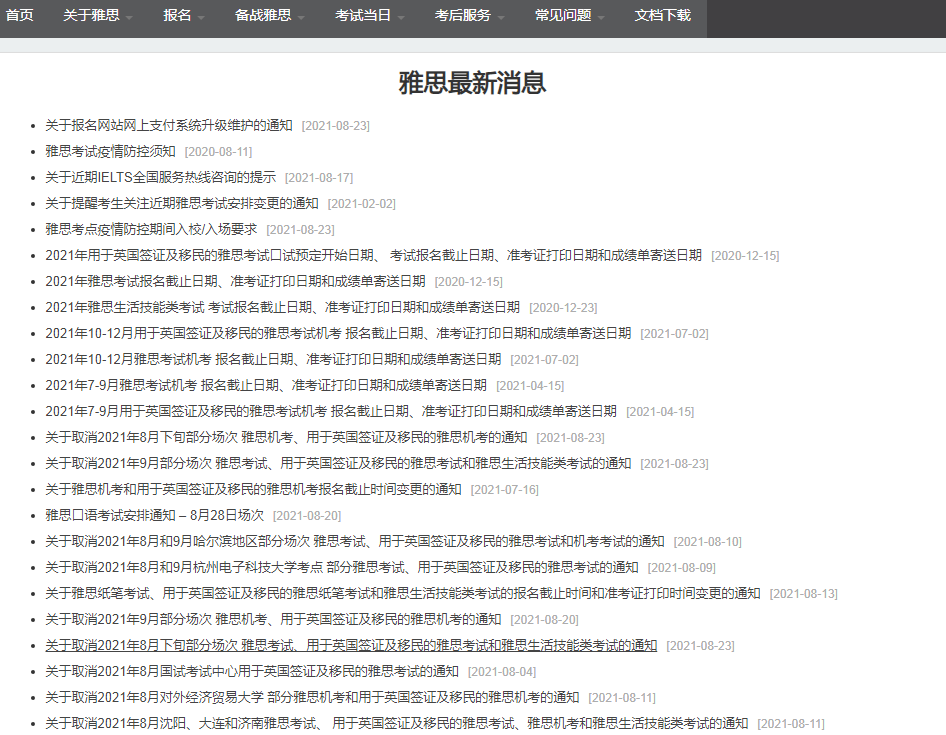The image size is (946, 735).
Task: Open 关于近期IELTS全国服务热线咨询的提示 link
Action: [160, 177]
